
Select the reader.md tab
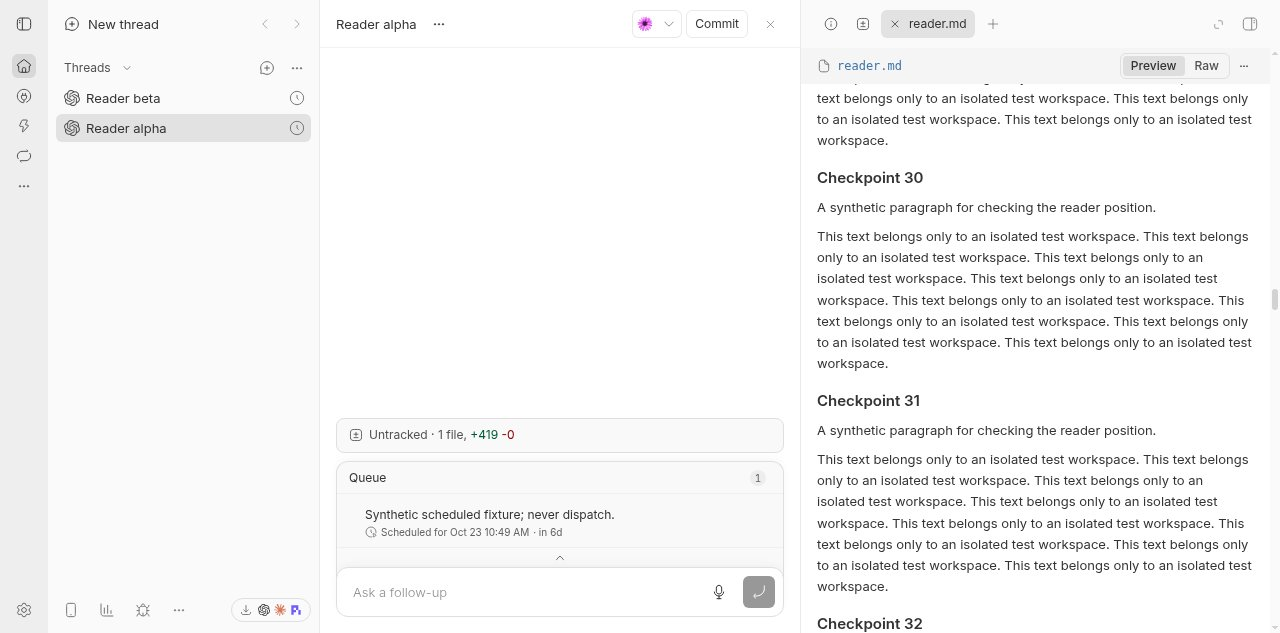[x=929, y=24]
